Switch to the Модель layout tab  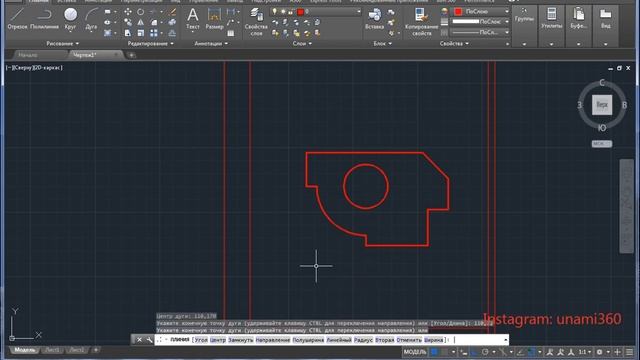tap(24, 350)
